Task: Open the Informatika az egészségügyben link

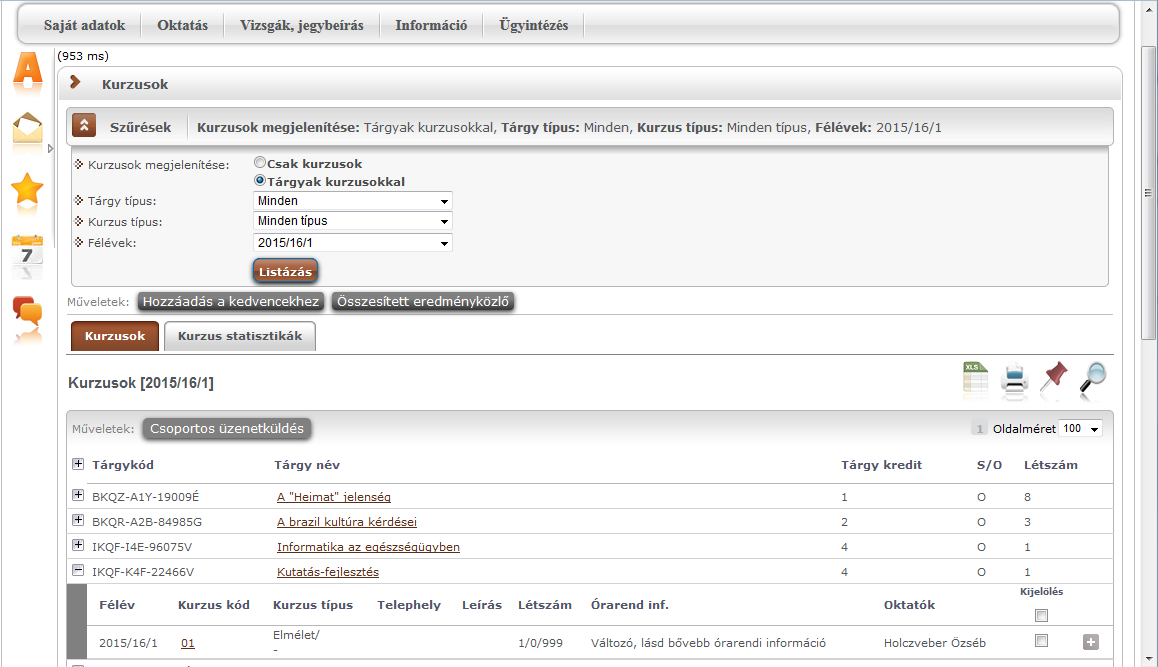Action: click(x=368, y=547)
